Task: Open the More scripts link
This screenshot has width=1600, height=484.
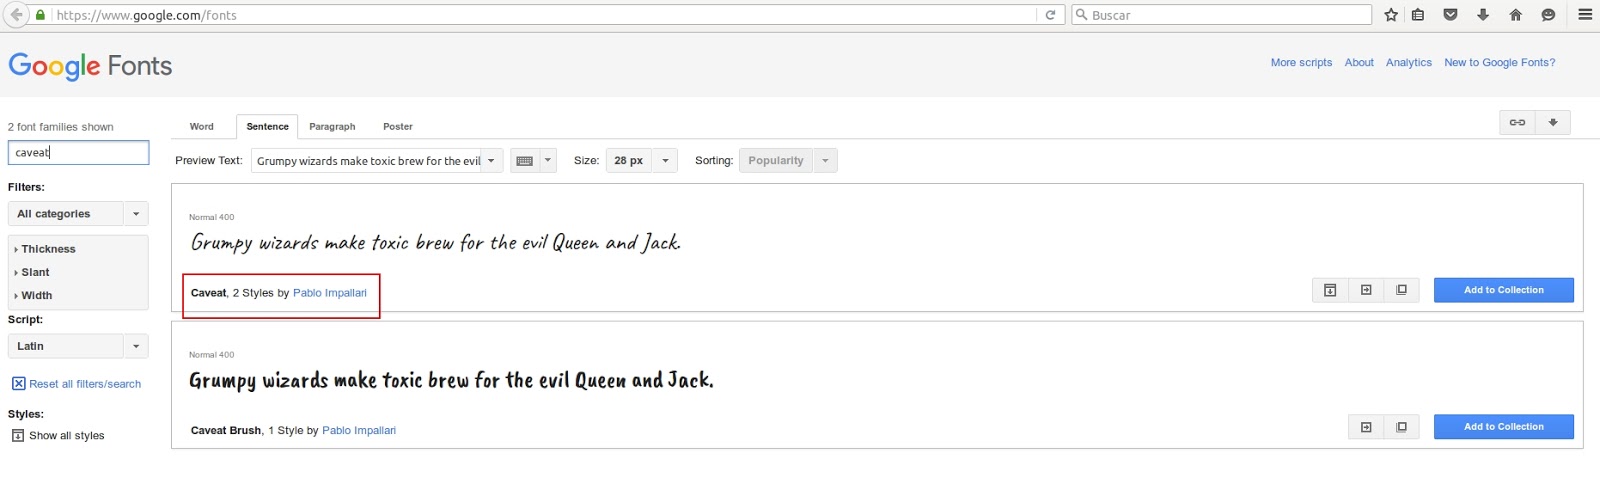Action: pyautogui.click(x=1301, y=62)
